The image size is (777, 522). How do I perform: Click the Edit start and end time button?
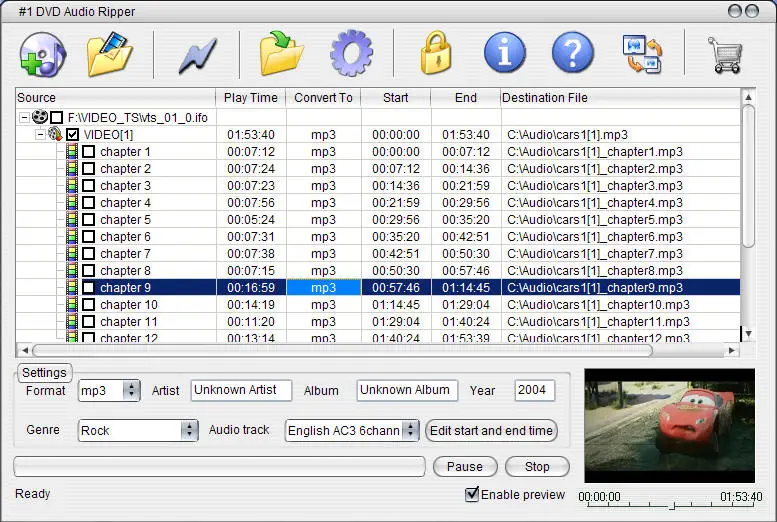coord(491,430)
